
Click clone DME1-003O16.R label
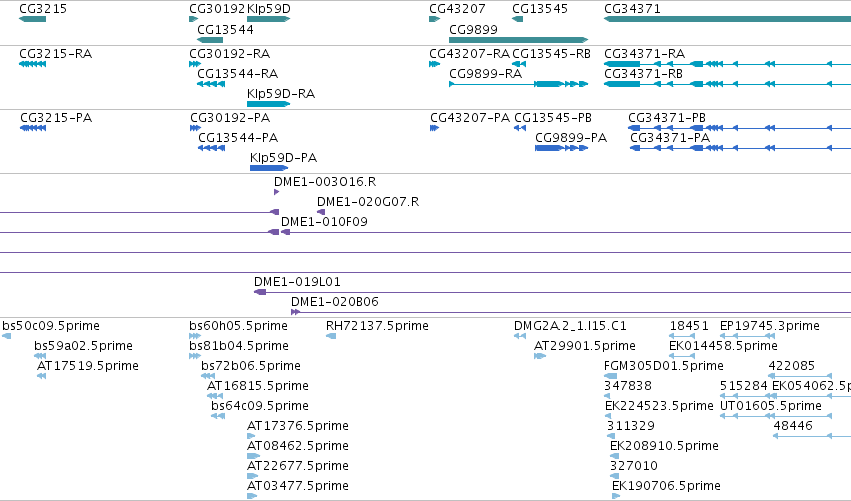(325, 182)
